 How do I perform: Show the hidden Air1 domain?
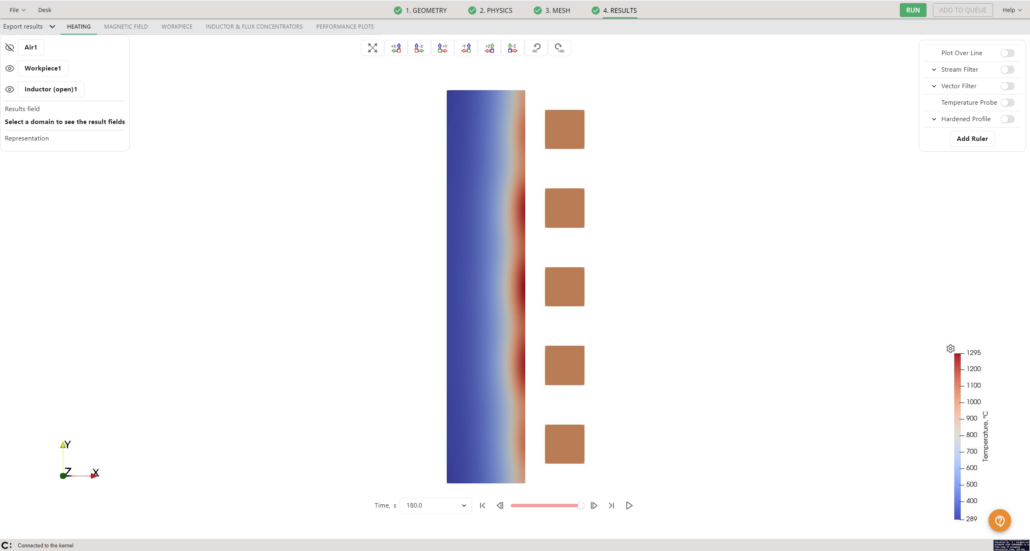coord(10,47)
